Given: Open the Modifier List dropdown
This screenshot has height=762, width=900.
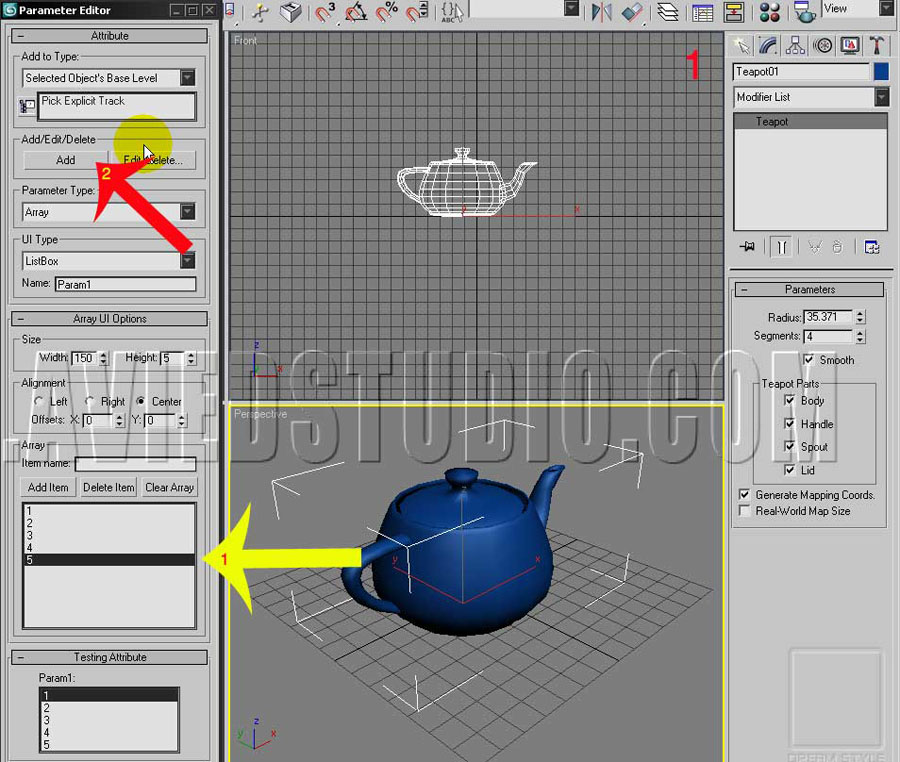Looking at the screenshot, I should click(x=882, y=97).
